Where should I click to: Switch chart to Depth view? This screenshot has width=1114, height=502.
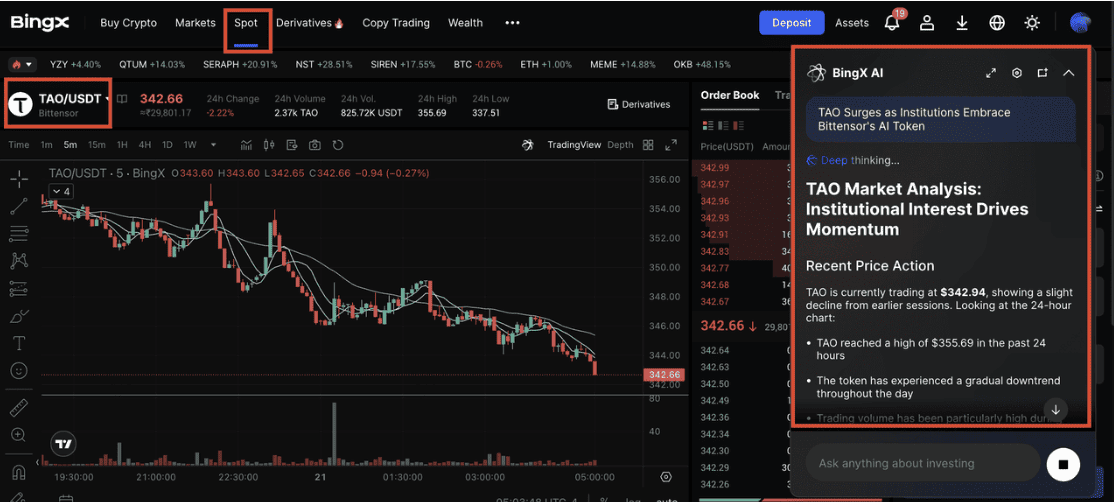point(620,145)
